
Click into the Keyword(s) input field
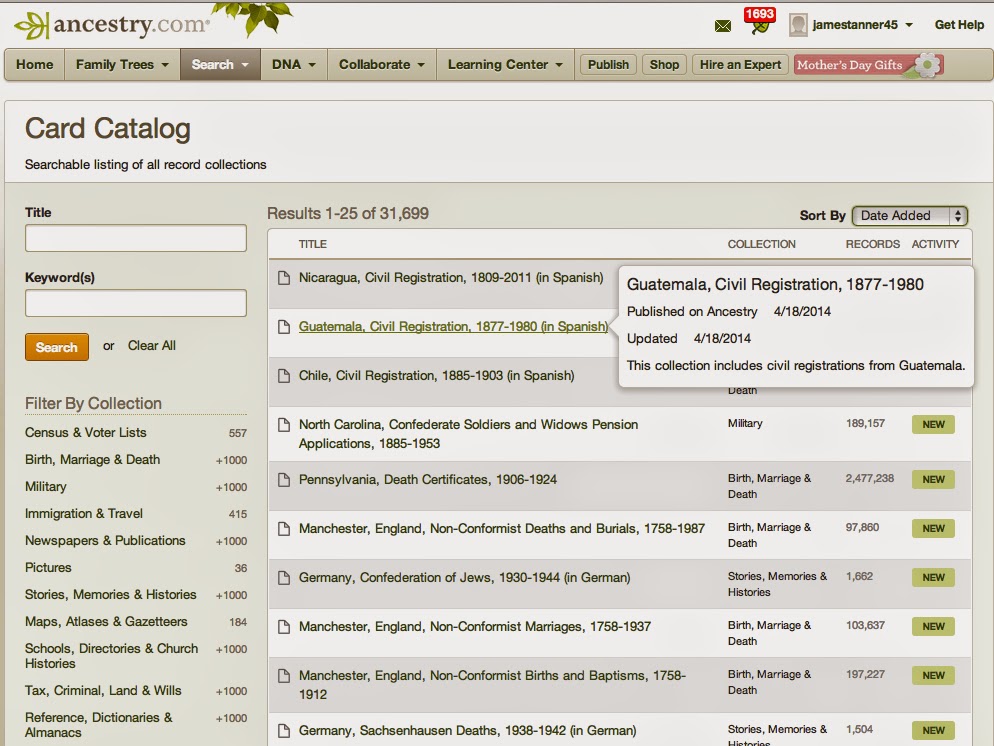point(136,303)
